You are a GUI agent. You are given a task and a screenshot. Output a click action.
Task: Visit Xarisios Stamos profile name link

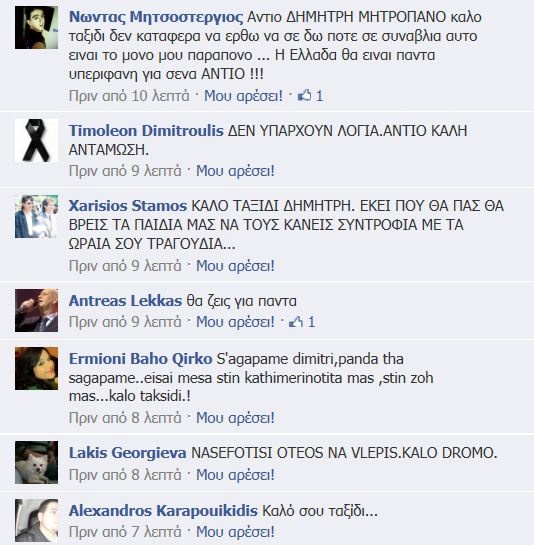(128, 206)
